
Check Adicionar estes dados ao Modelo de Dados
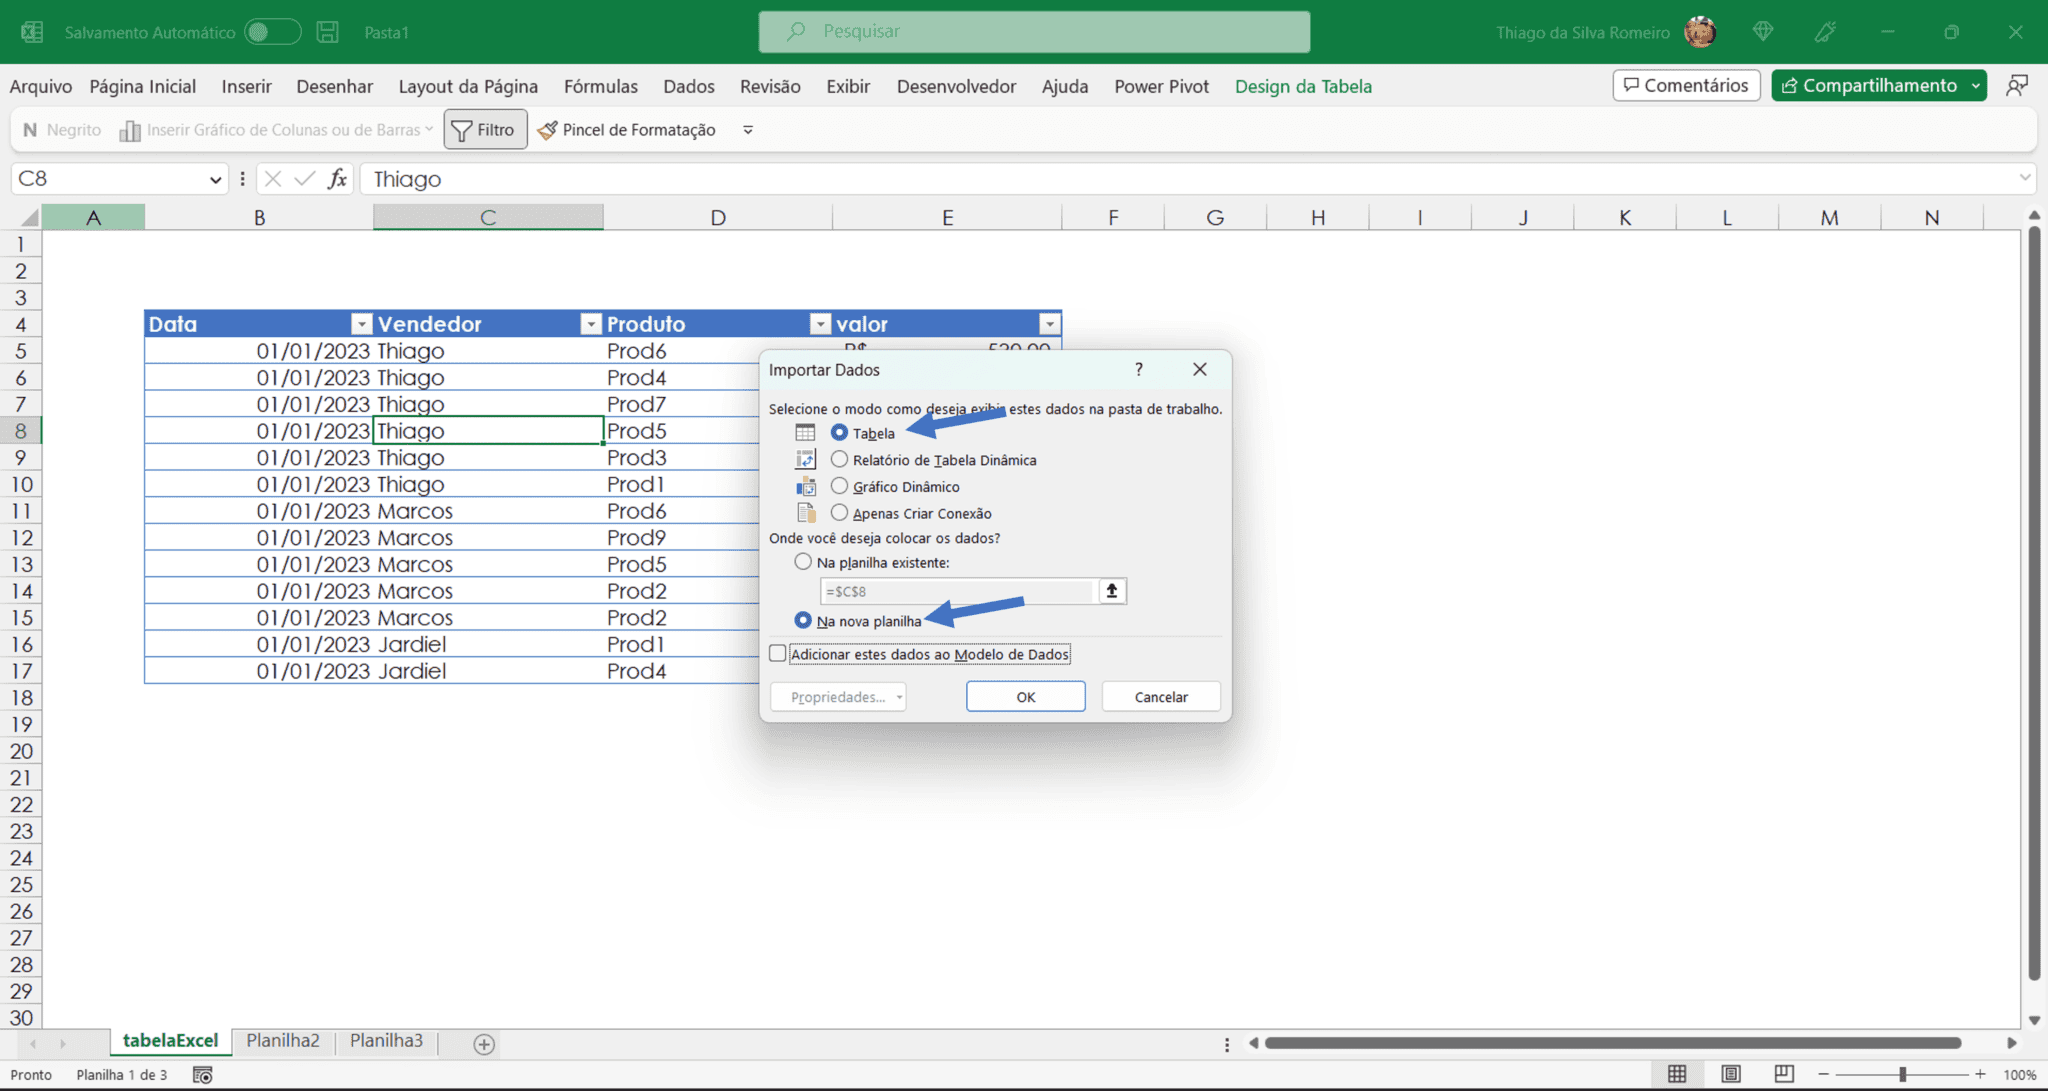(777, 653)
